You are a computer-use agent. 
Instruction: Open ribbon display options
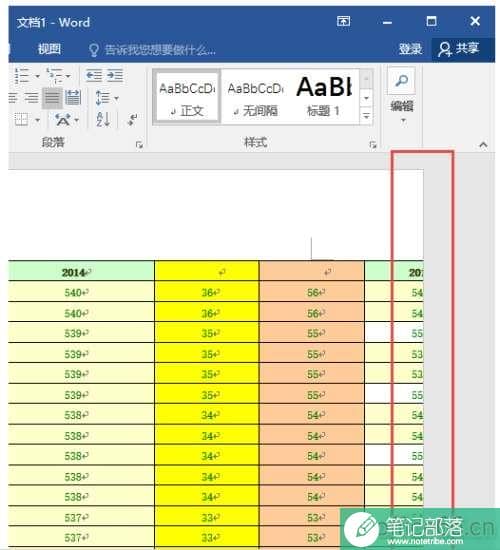(343, 21)
